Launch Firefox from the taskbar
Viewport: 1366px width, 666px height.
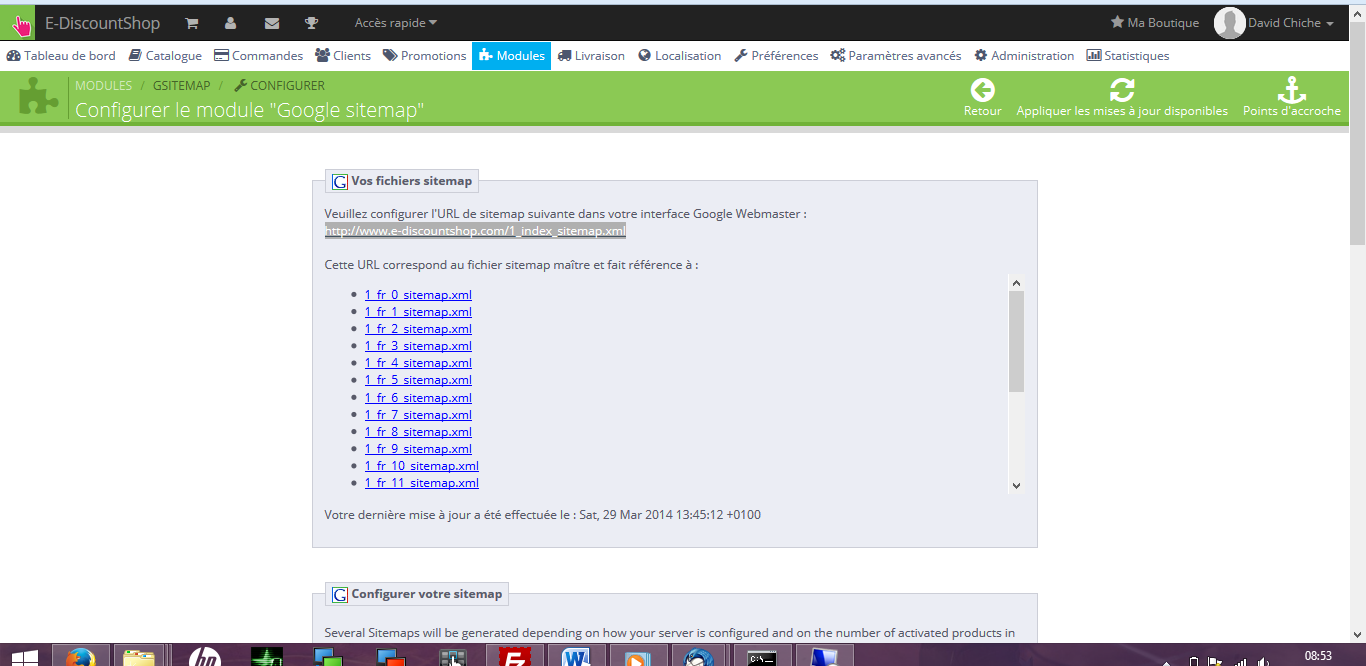point(80,657)
